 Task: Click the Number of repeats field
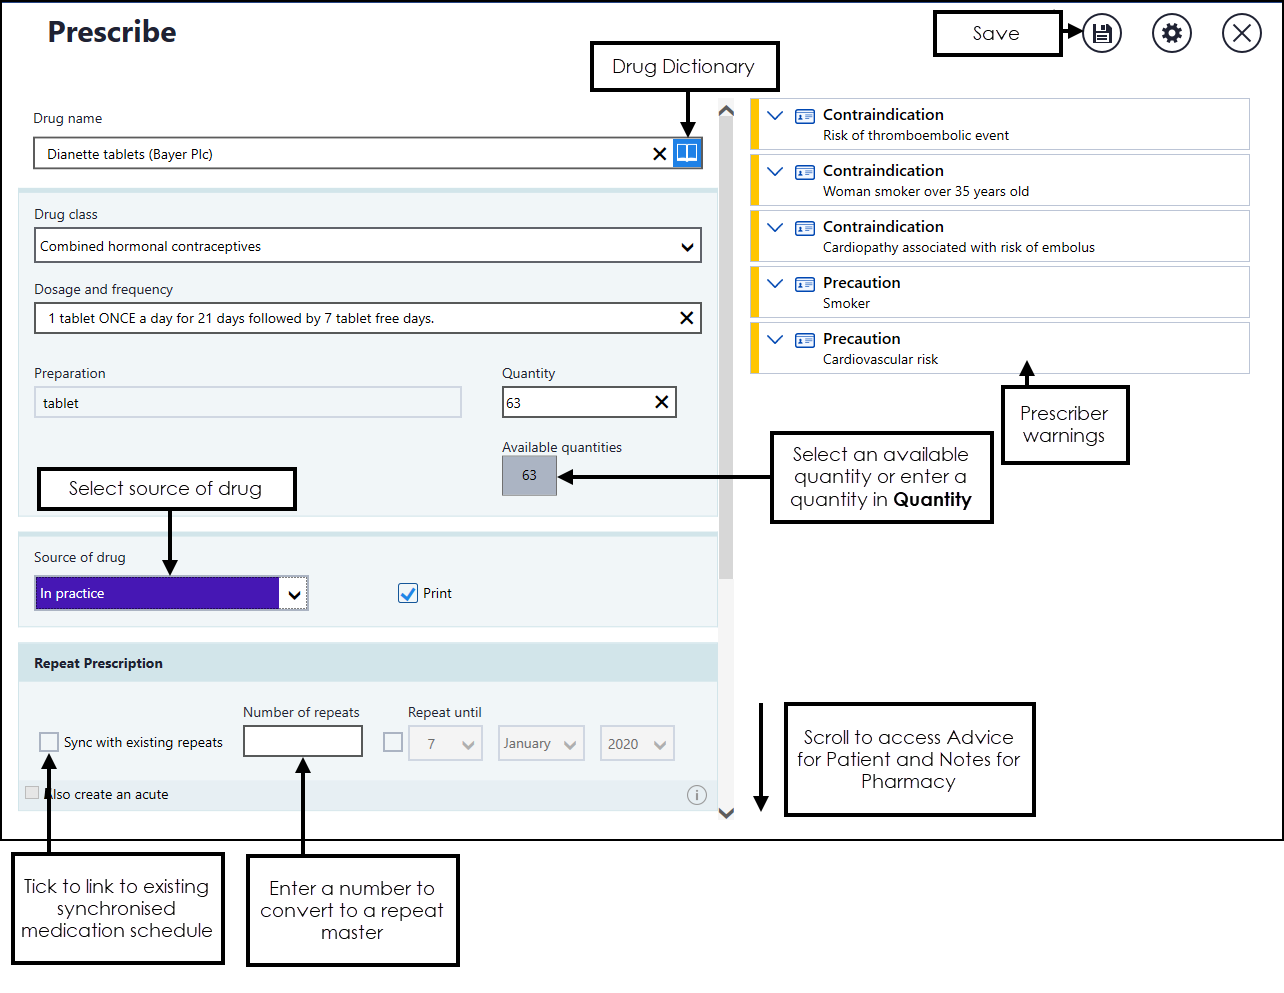(x=302, y=742)
